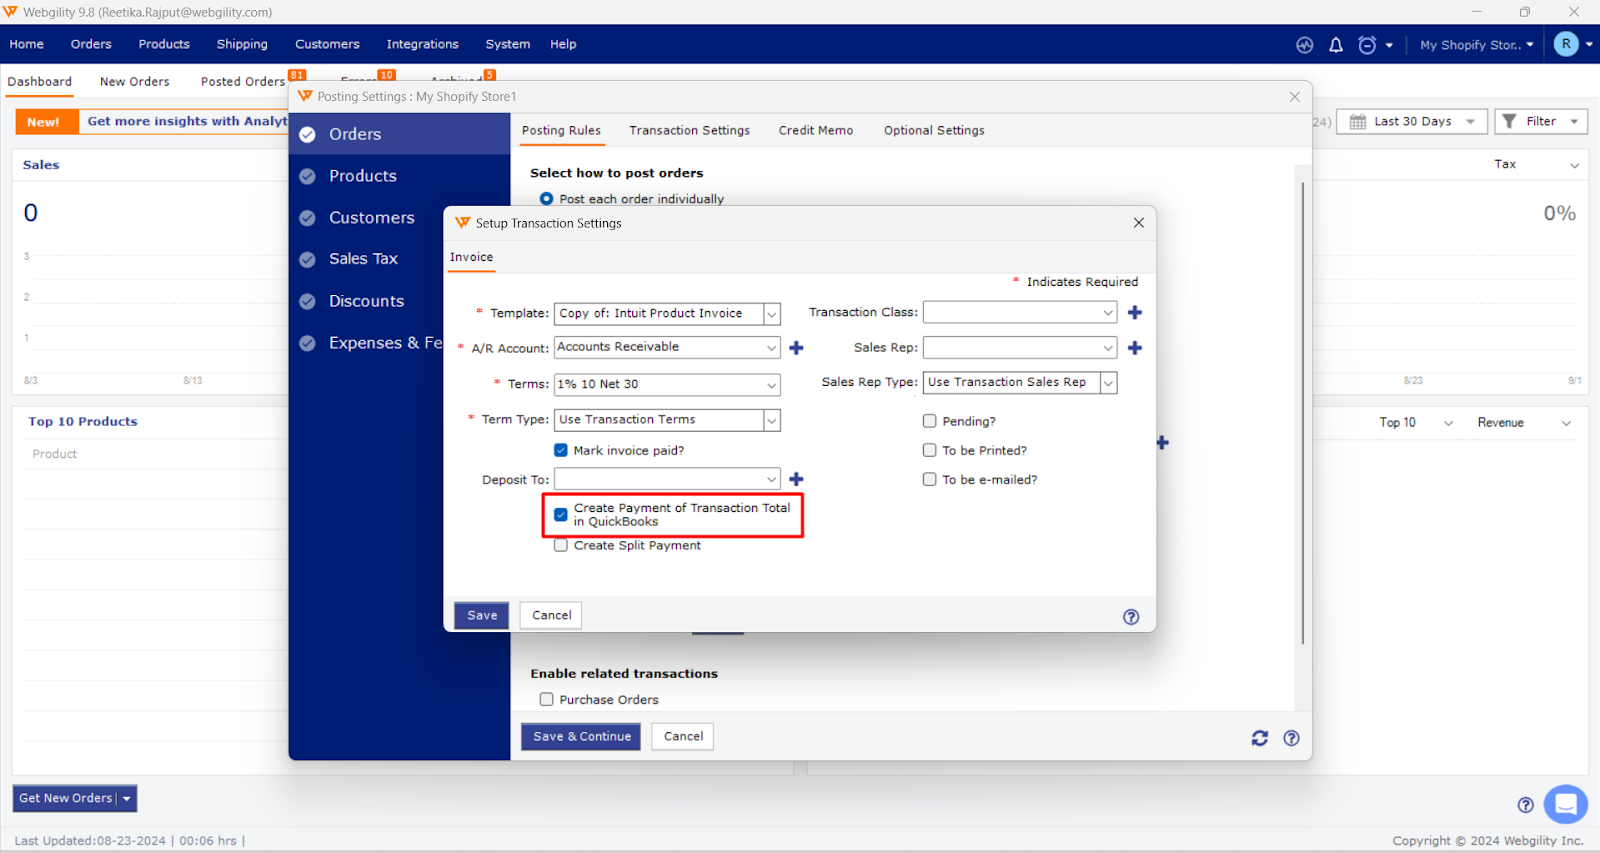Select the Posting Rules tab
The width and height of the screenshot is (1600, 853).
(x=561, y=131)
